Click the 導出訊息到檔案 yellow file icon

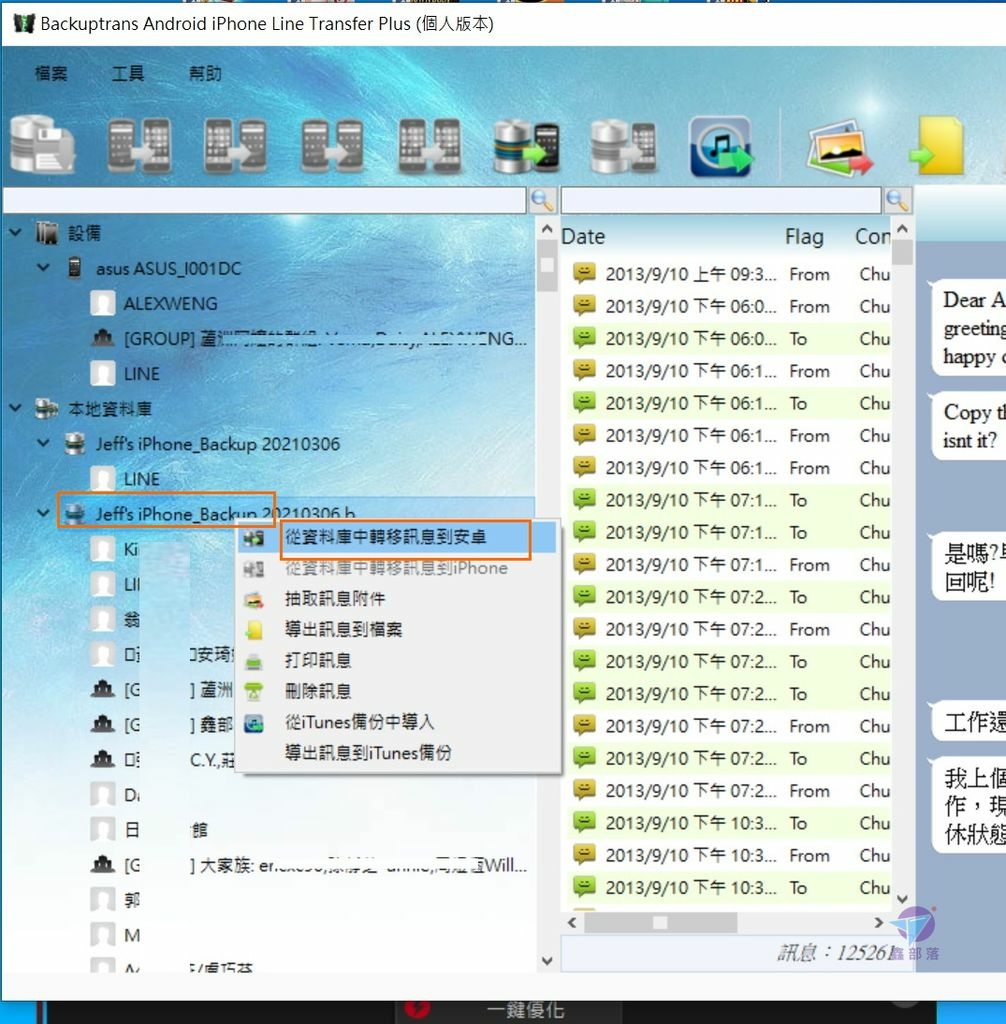click(253, 630)
